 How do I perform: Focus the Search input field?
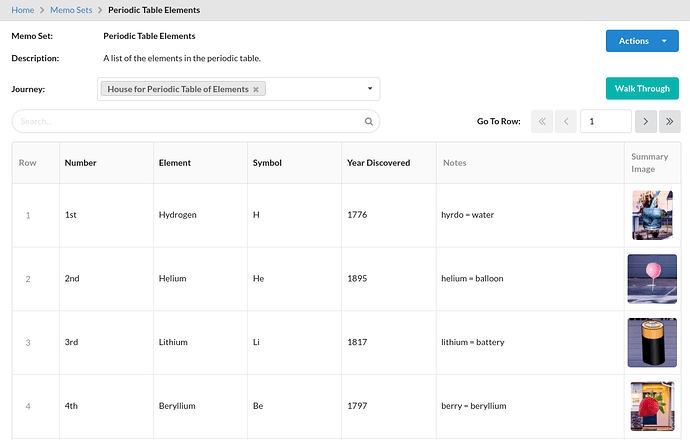(x=196, y=121)
